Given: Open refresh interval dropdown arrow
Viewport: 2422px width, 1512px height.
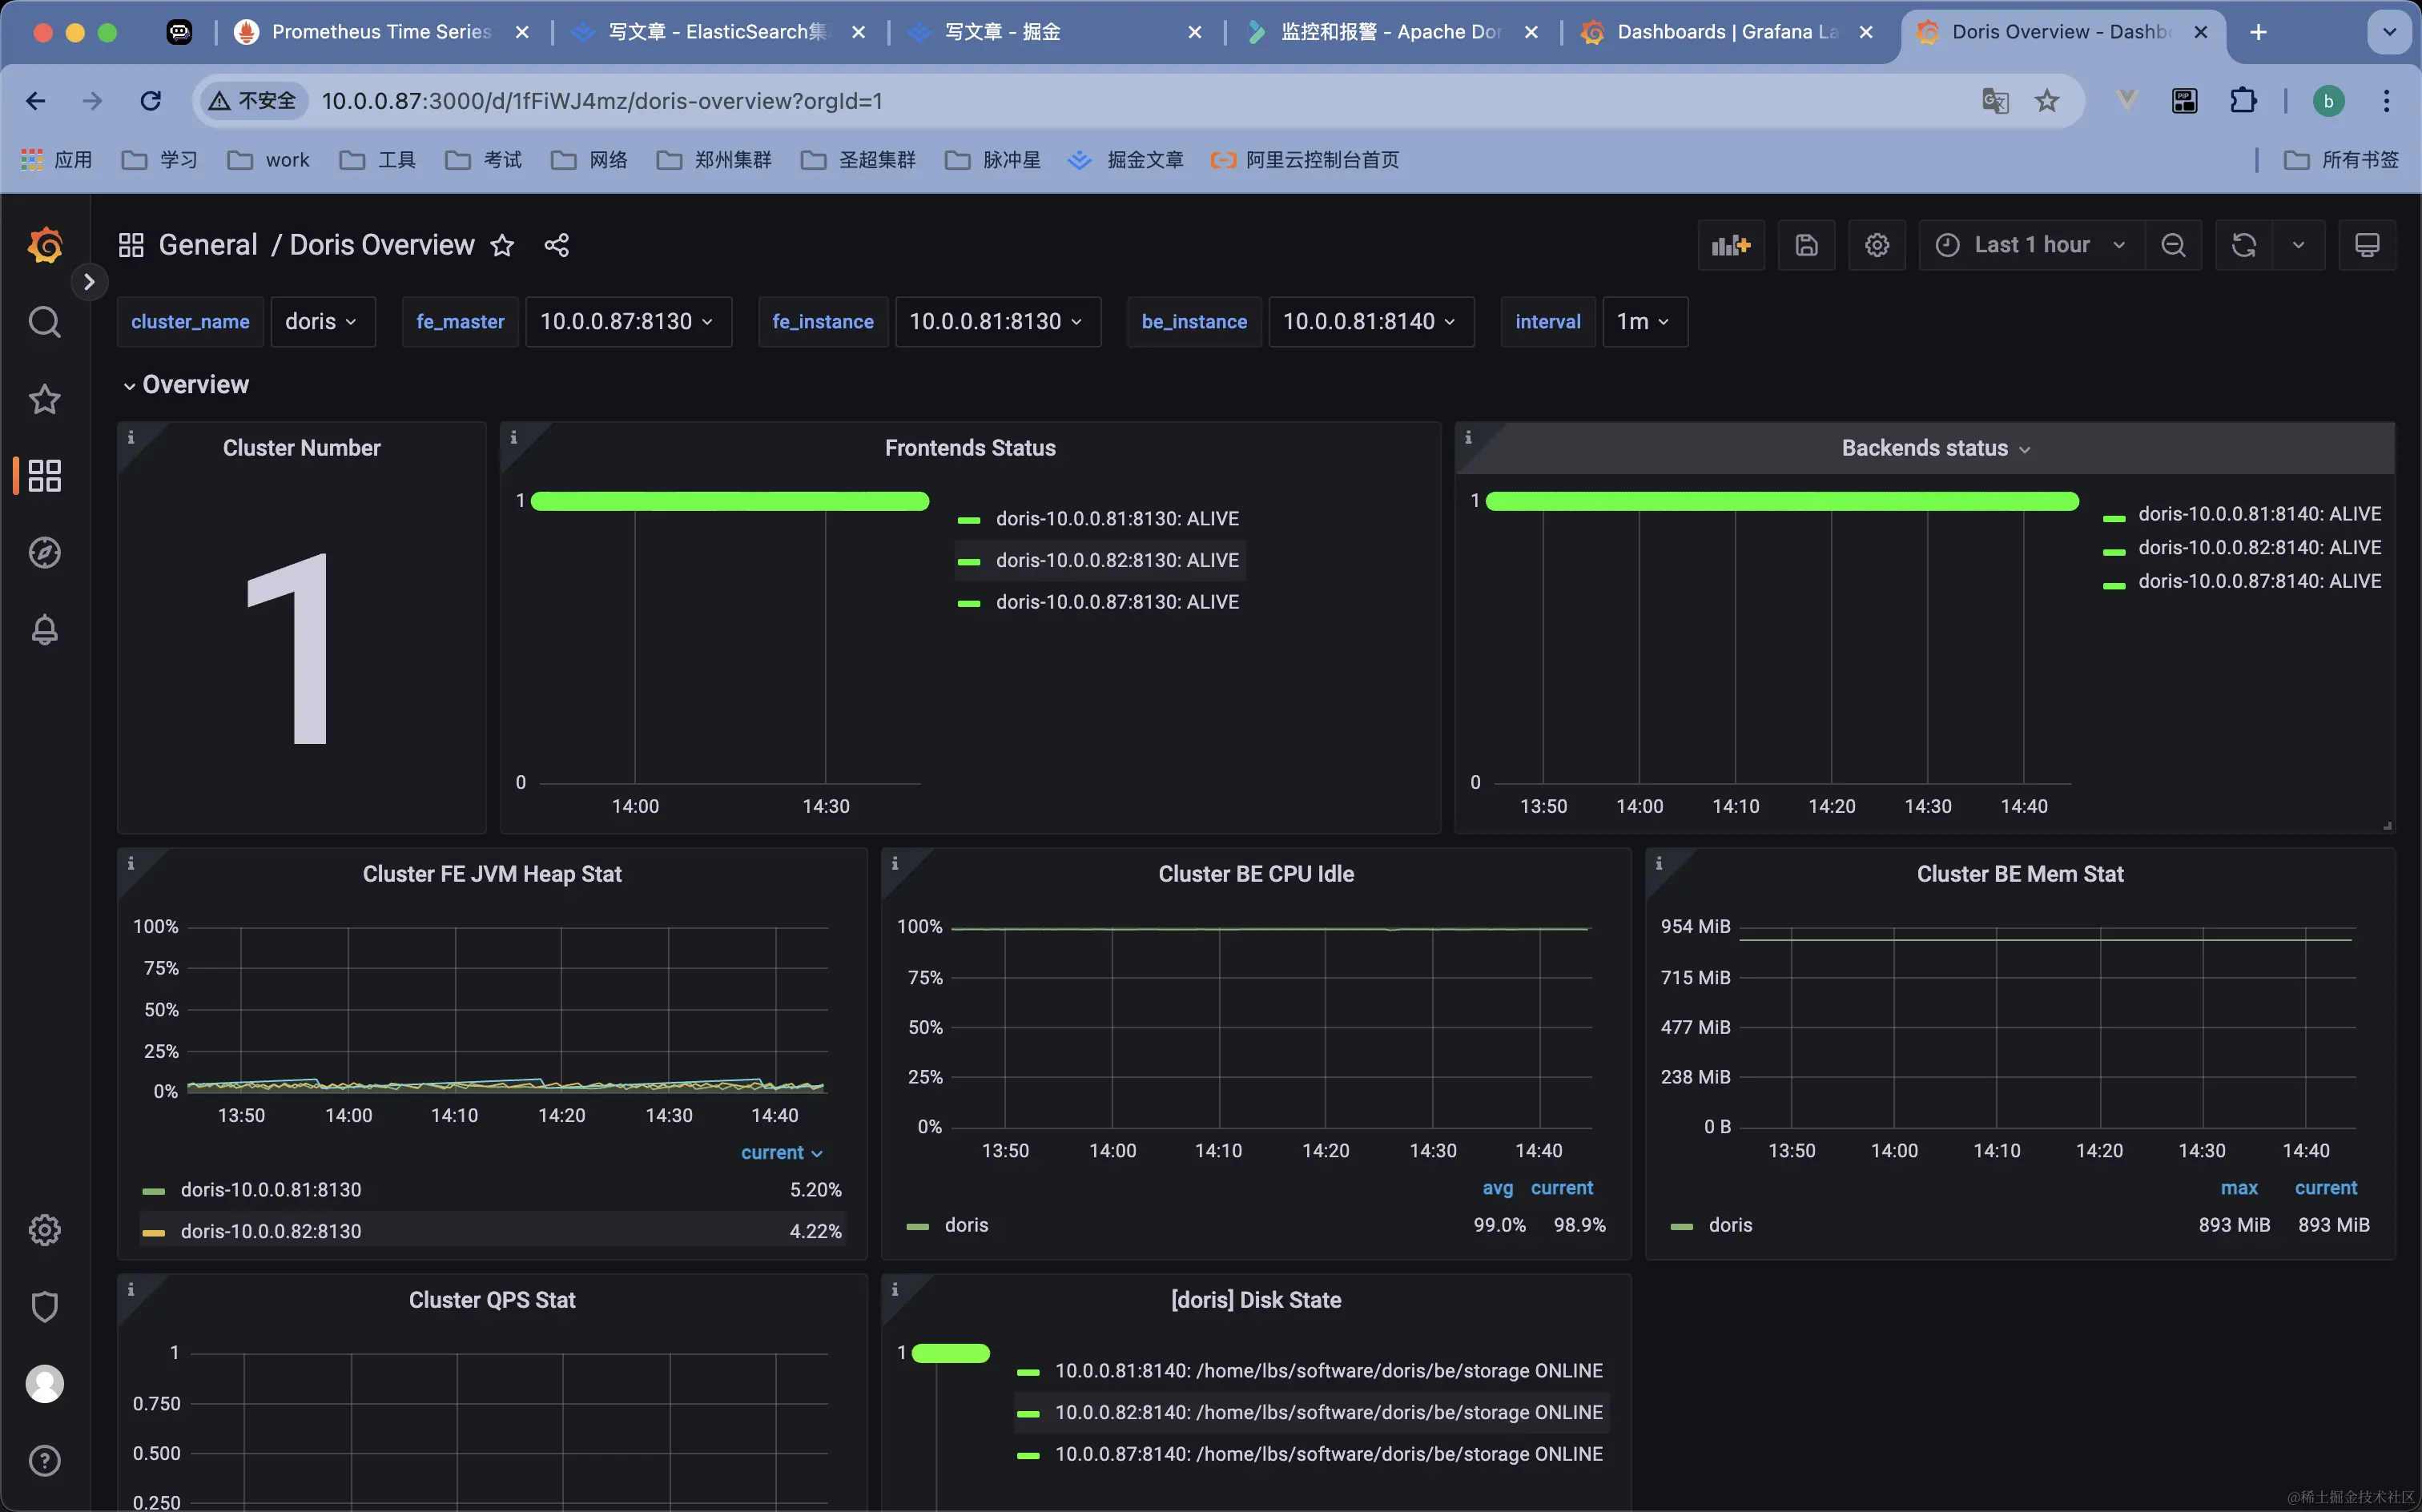Looking at the screenshot, I should coord(2298,245).
